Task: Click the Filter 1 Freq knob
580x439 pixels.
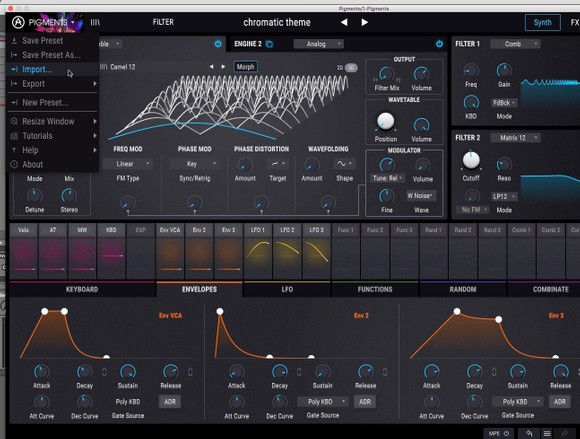Action: (x=471, y=70)
